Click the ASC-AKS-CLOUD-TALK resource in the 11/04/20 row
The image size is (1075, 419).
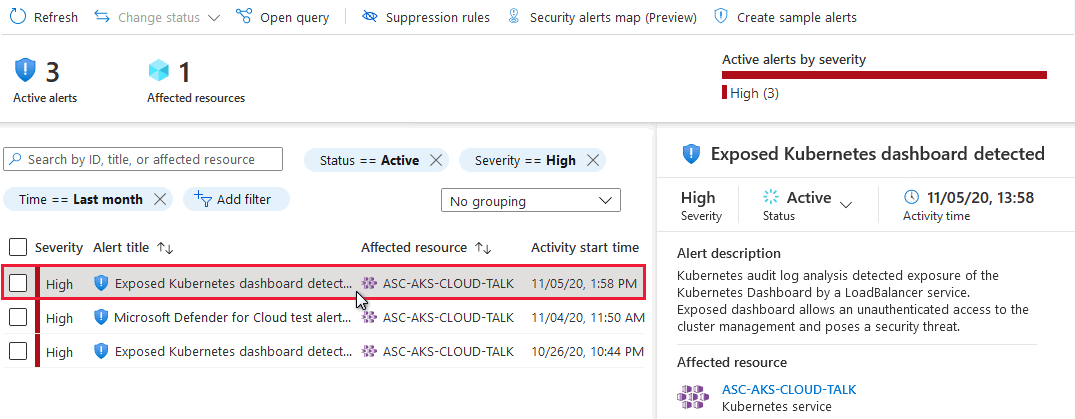click(x=448, y=318)
